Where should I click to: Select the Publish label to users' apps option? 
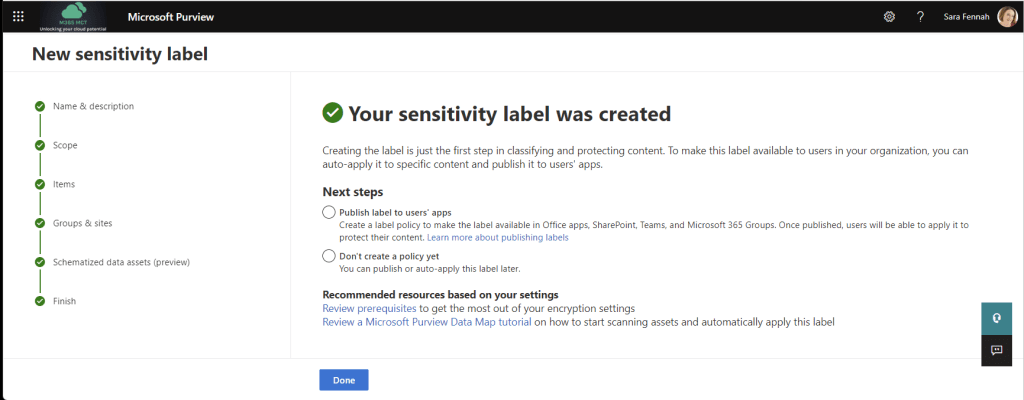pos(329,212)
